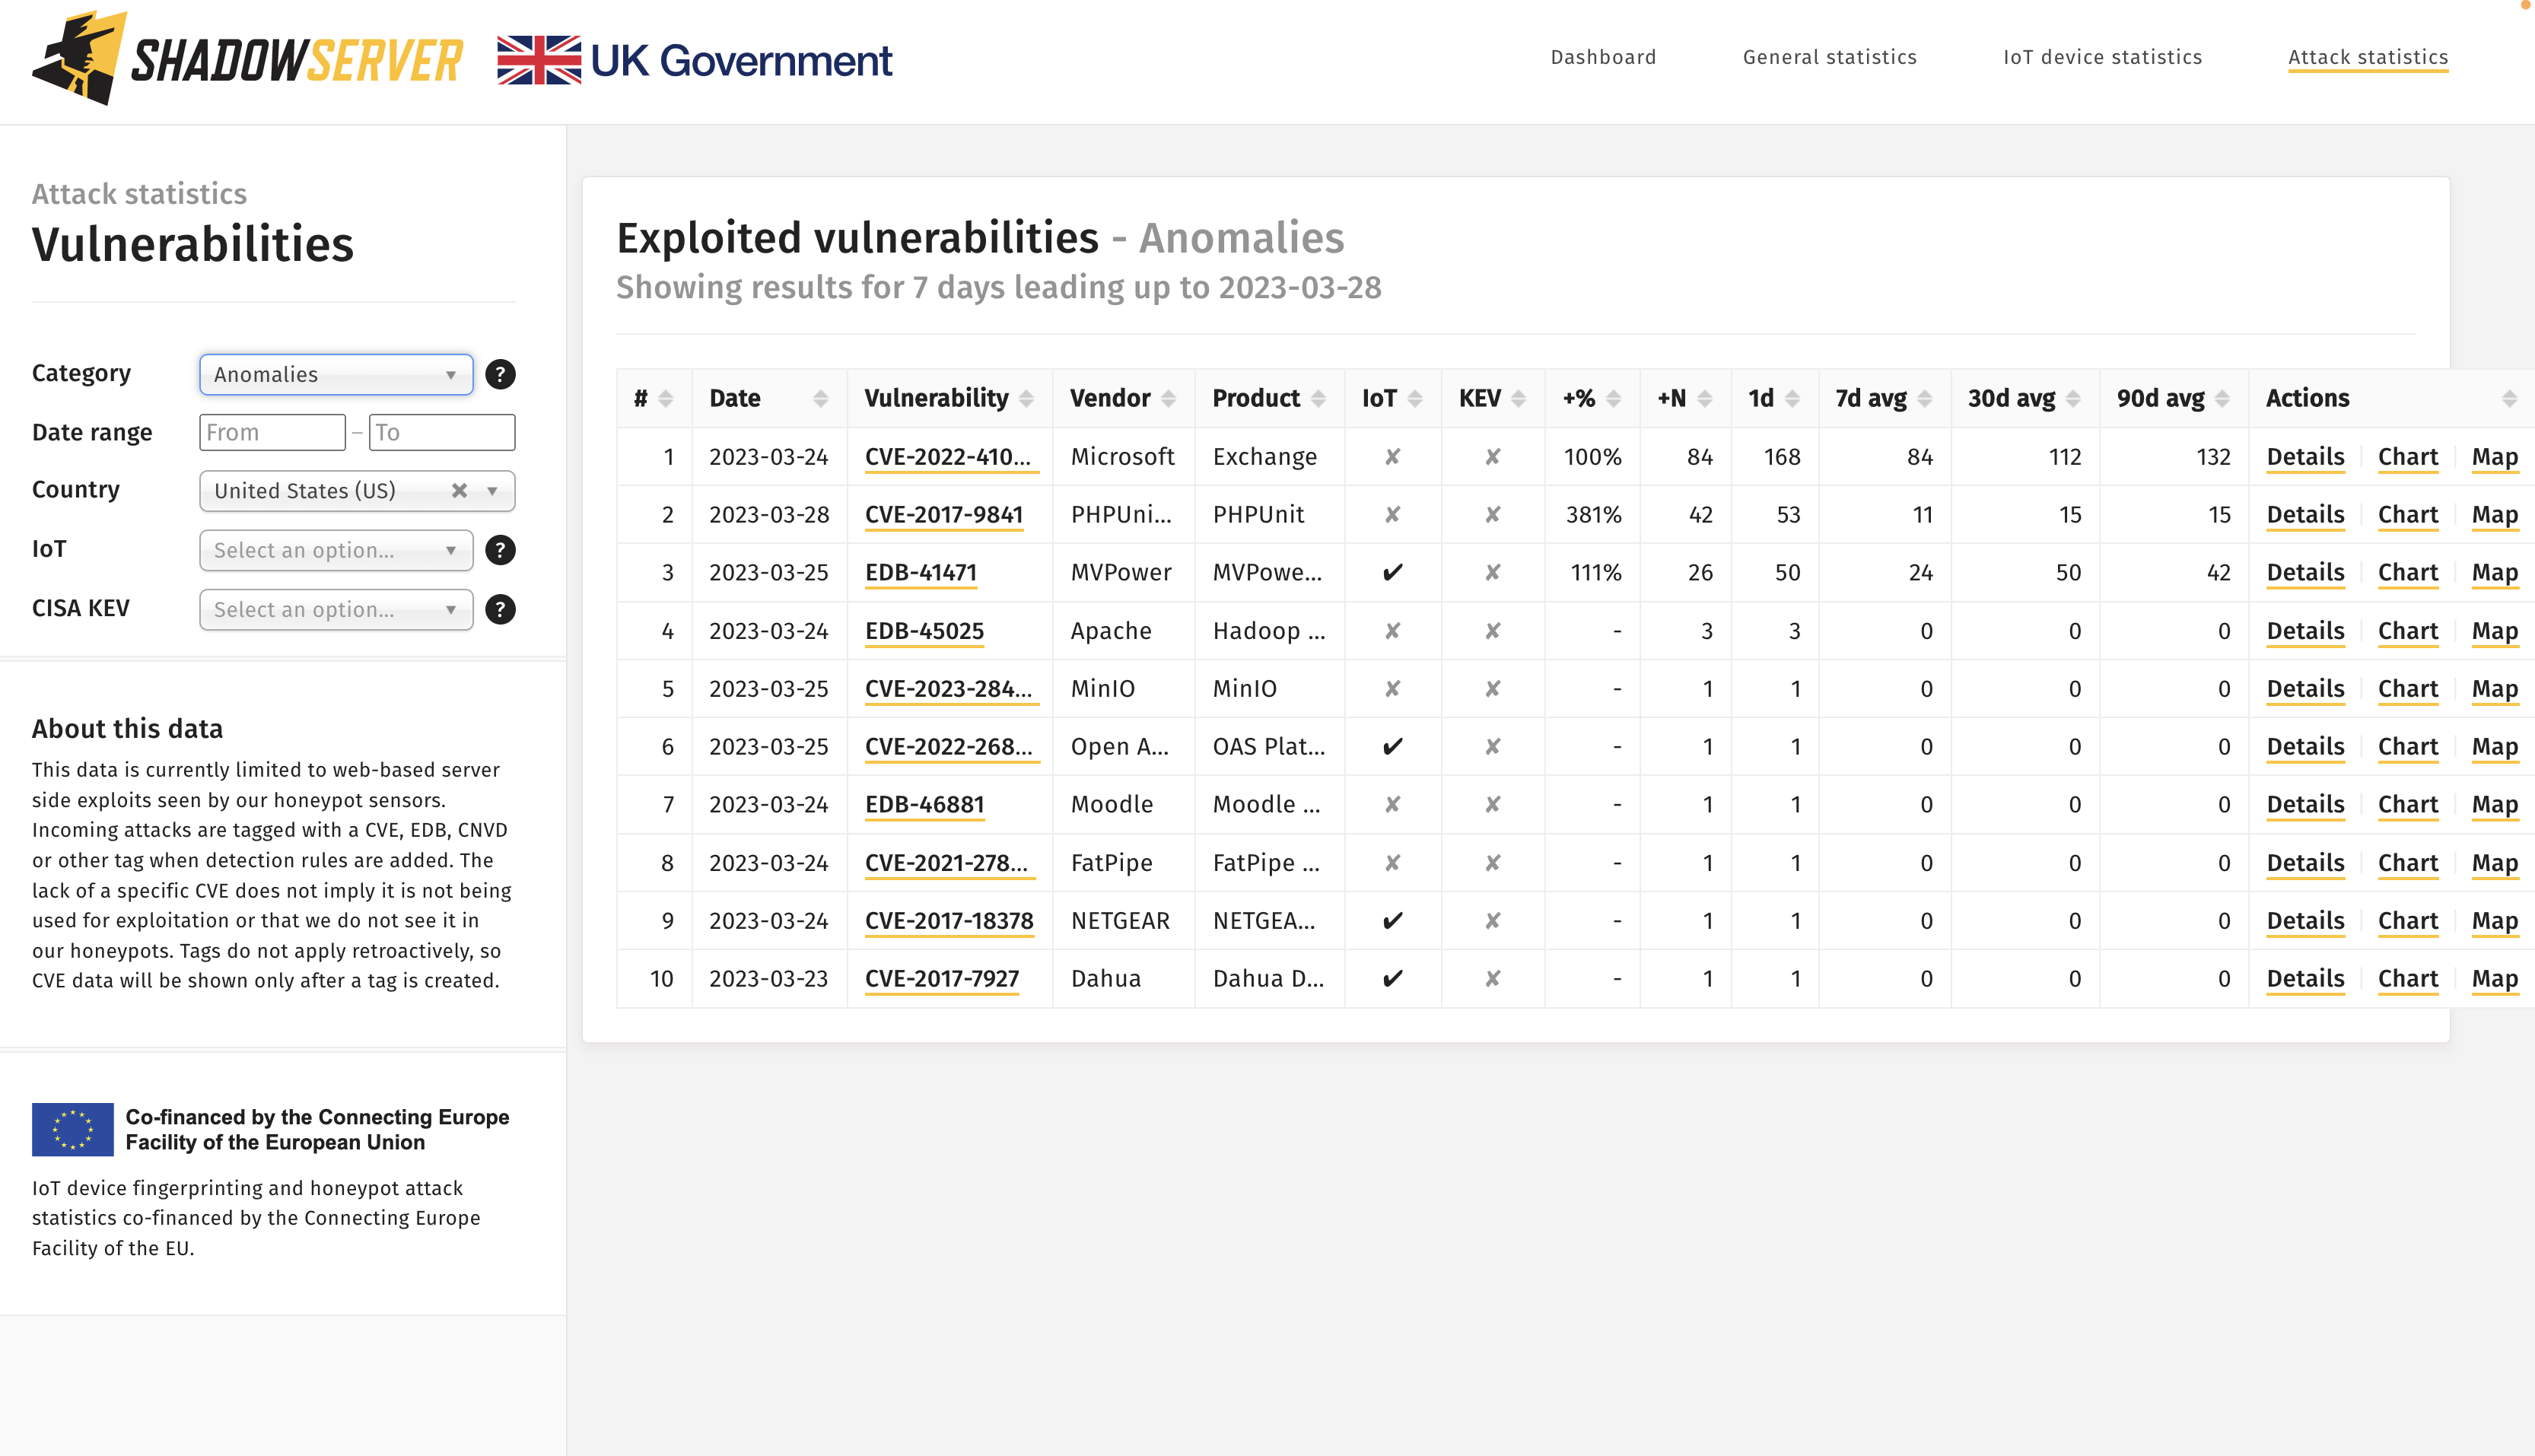Open EDB-45025 vulnerability link
The width and height of the screenshot is (2535, 1456).
point(924,631)
